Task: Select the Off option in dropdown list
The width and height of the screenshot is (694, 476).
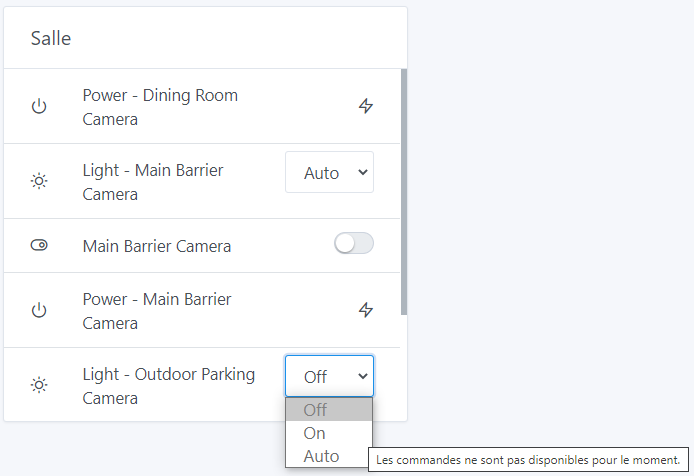Action: [x=329, y=410]
